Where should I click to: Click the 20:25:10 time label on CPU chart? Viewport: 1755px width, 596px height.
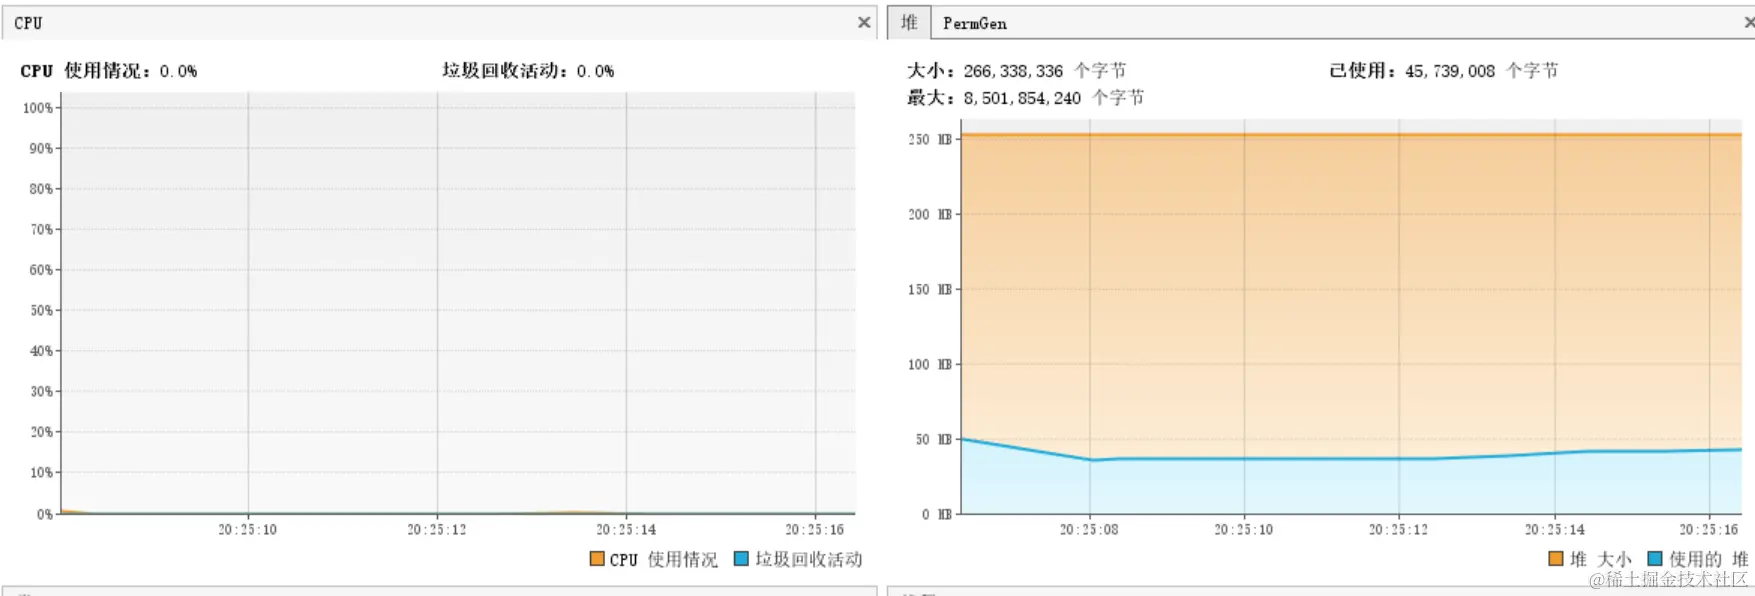248,529
